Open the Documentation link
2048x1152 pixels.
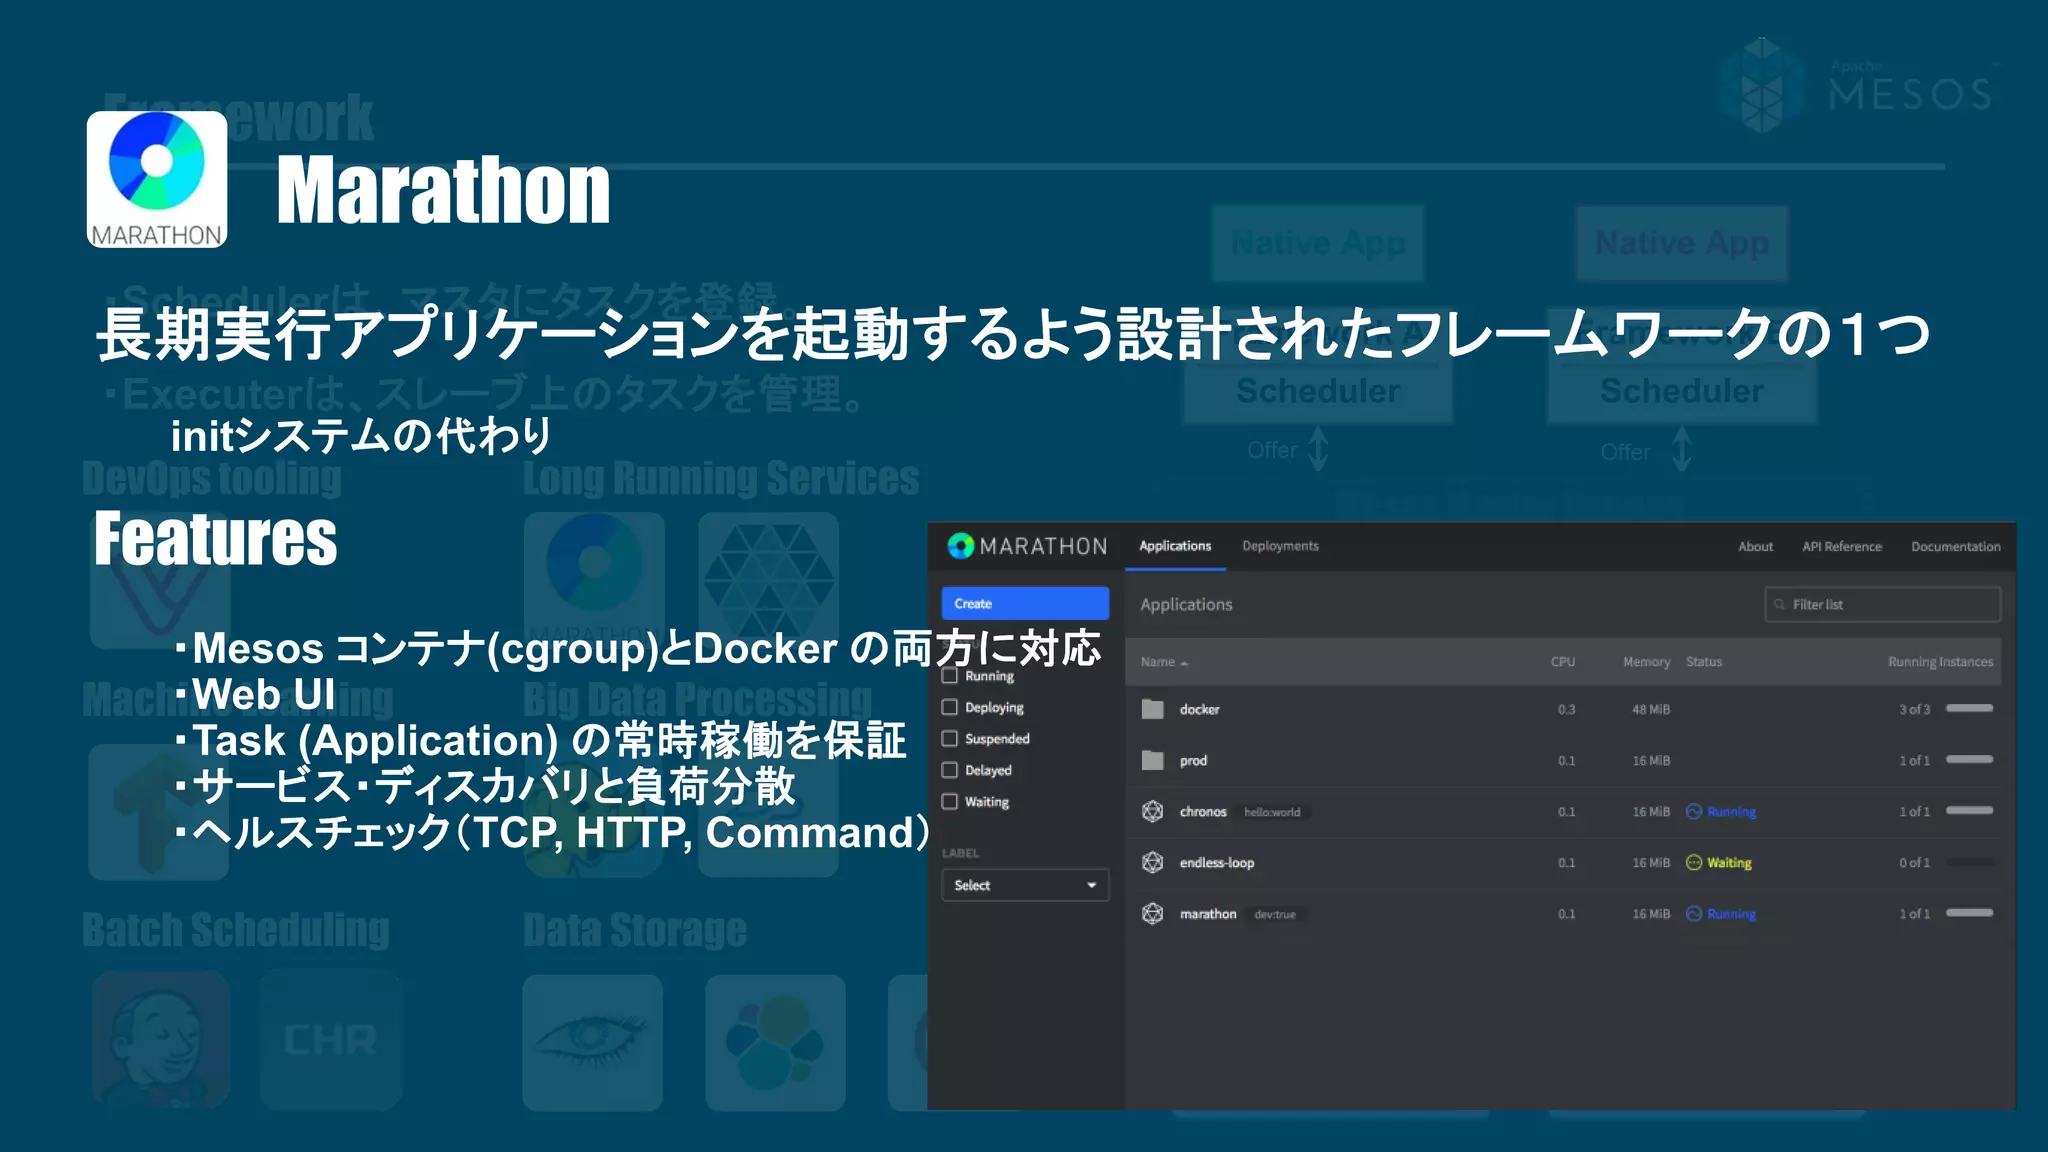pyautogui.click(x=1956, y=547)
